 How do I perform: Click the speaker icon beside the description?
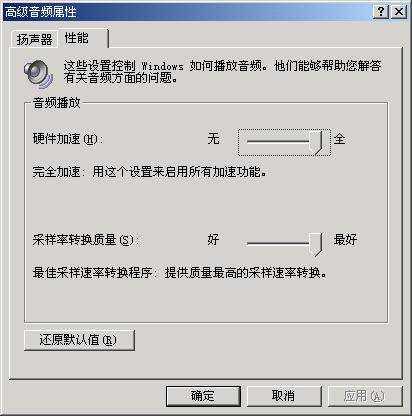tap(38, 74)
